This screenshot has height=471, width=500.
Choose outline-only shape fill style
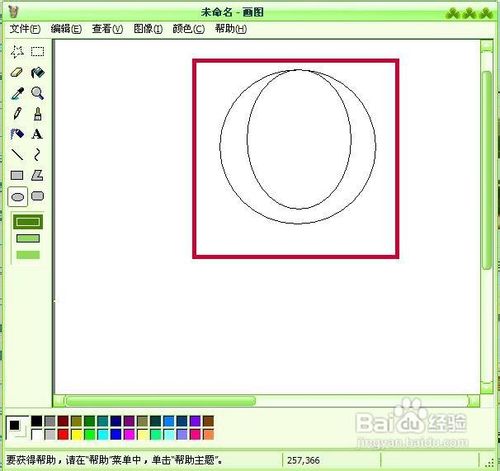tap(28, 222)
